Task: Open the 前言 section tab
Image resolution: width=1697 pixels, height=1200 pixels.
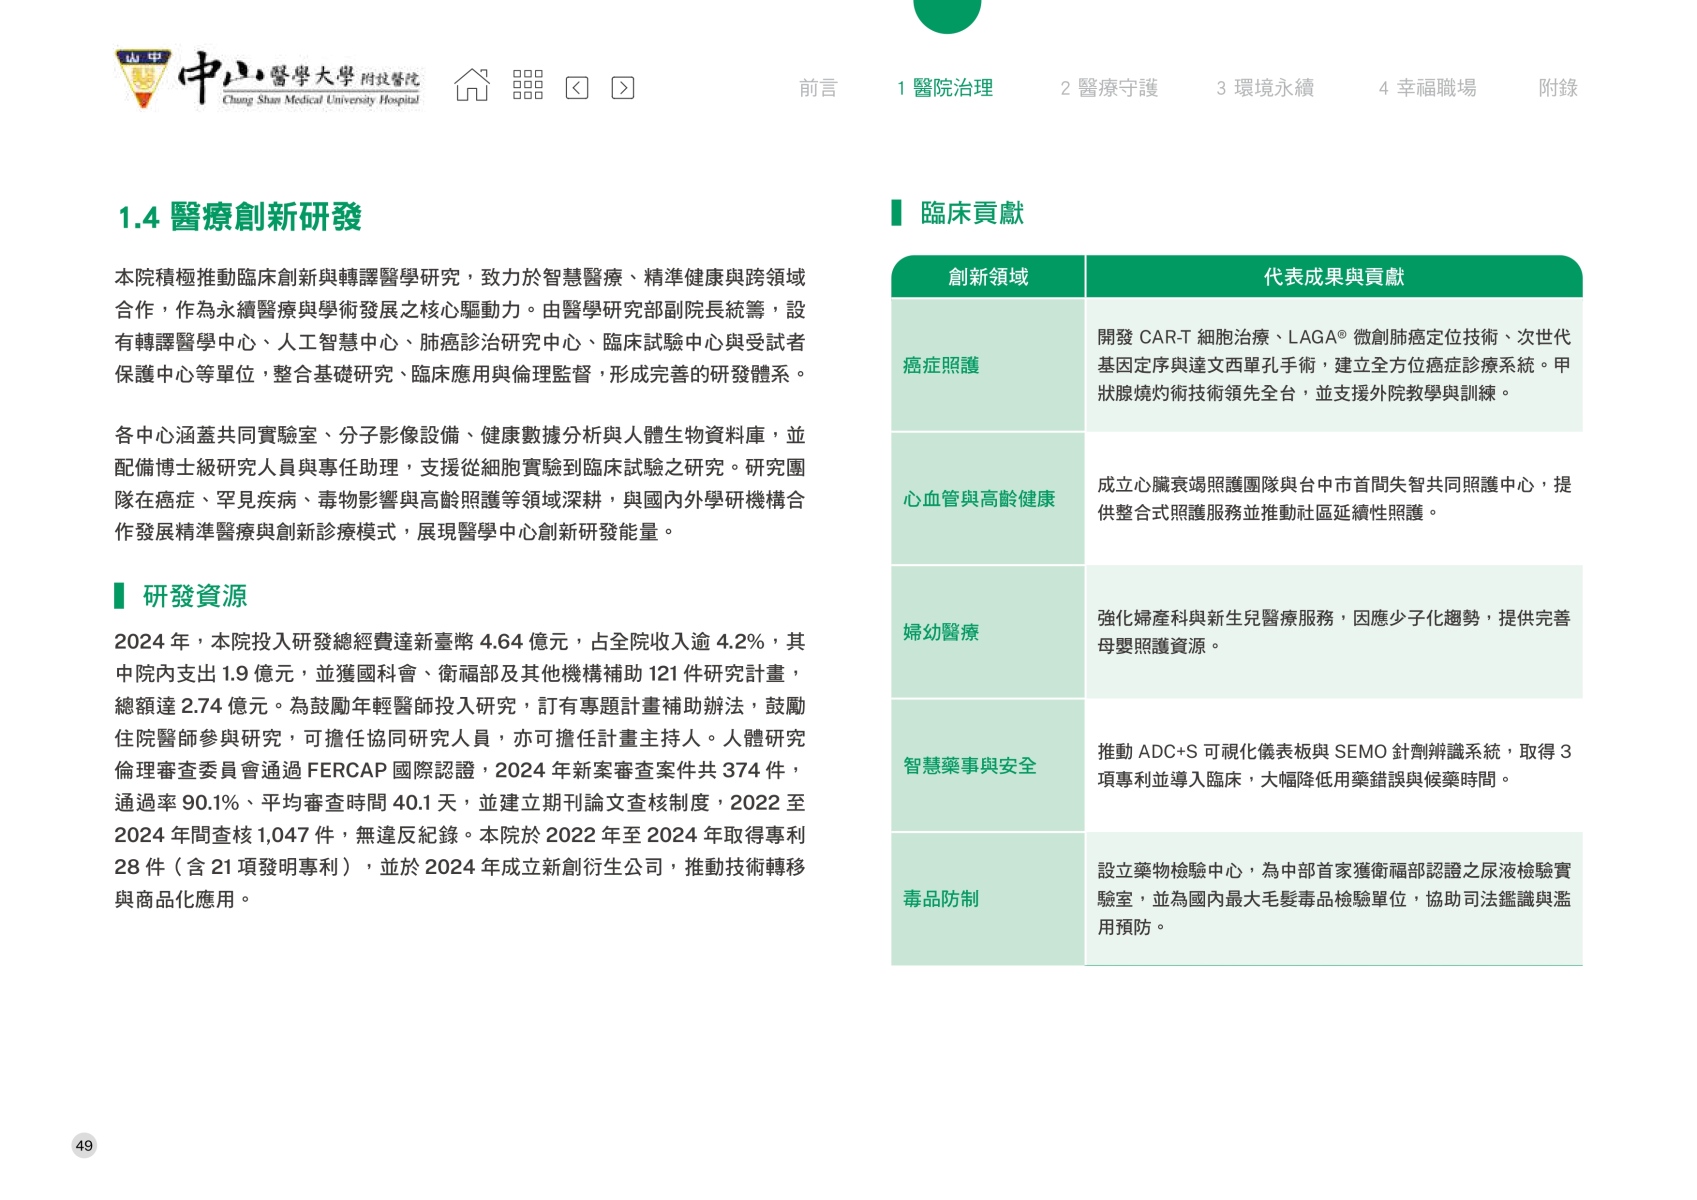Action: click(x=817, y=88)
